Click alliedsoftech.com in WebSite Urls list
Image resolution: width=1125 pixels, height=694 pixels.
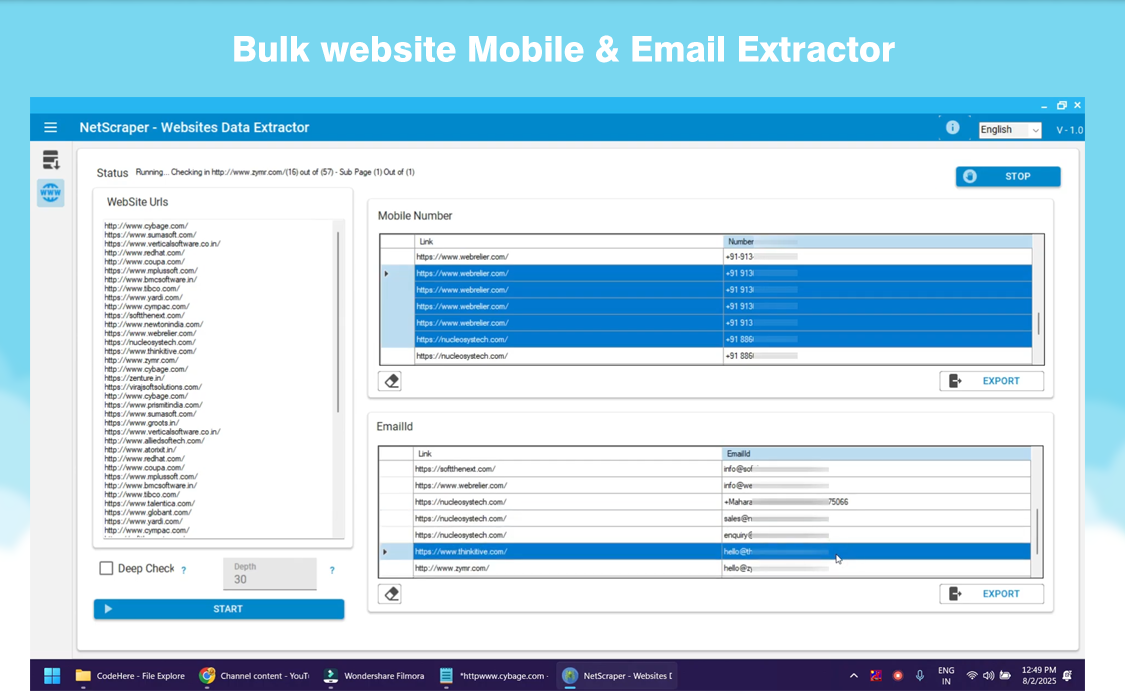154,441
